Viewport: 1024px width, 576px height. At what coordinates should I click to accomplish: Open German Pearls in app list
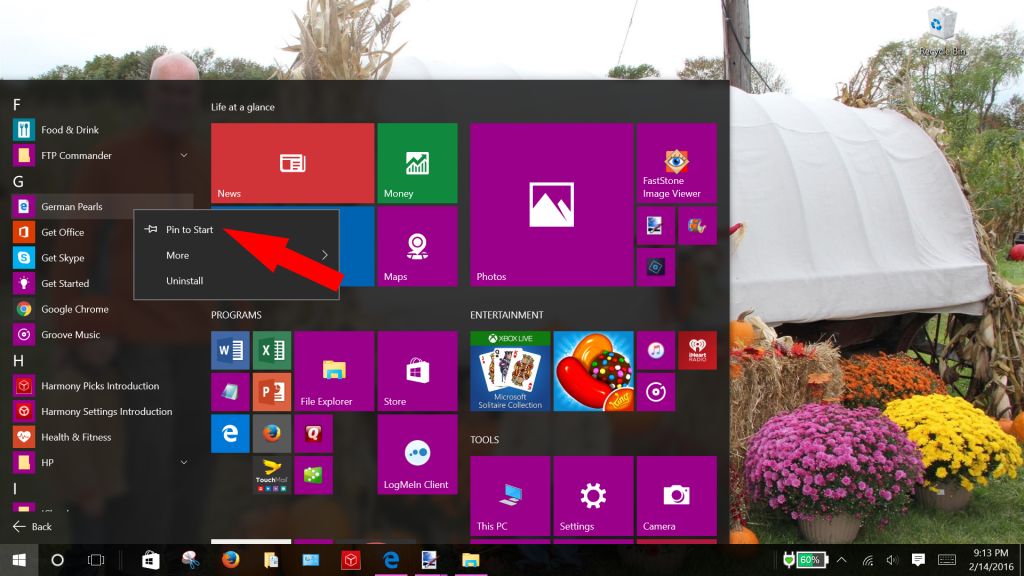[103, 206]
